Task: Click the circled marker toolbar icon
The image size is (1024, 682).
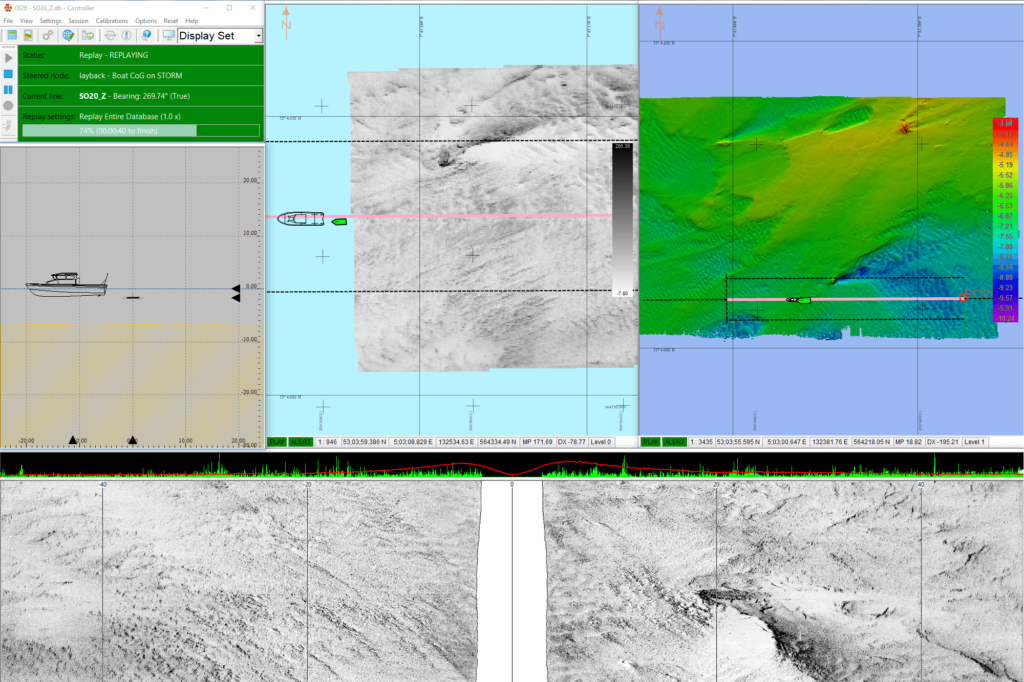Action: tap(126, 35)
